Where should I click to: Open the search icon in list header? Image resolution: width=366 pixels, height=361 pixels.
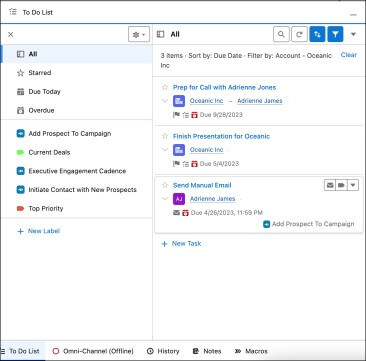coord(281,34)
